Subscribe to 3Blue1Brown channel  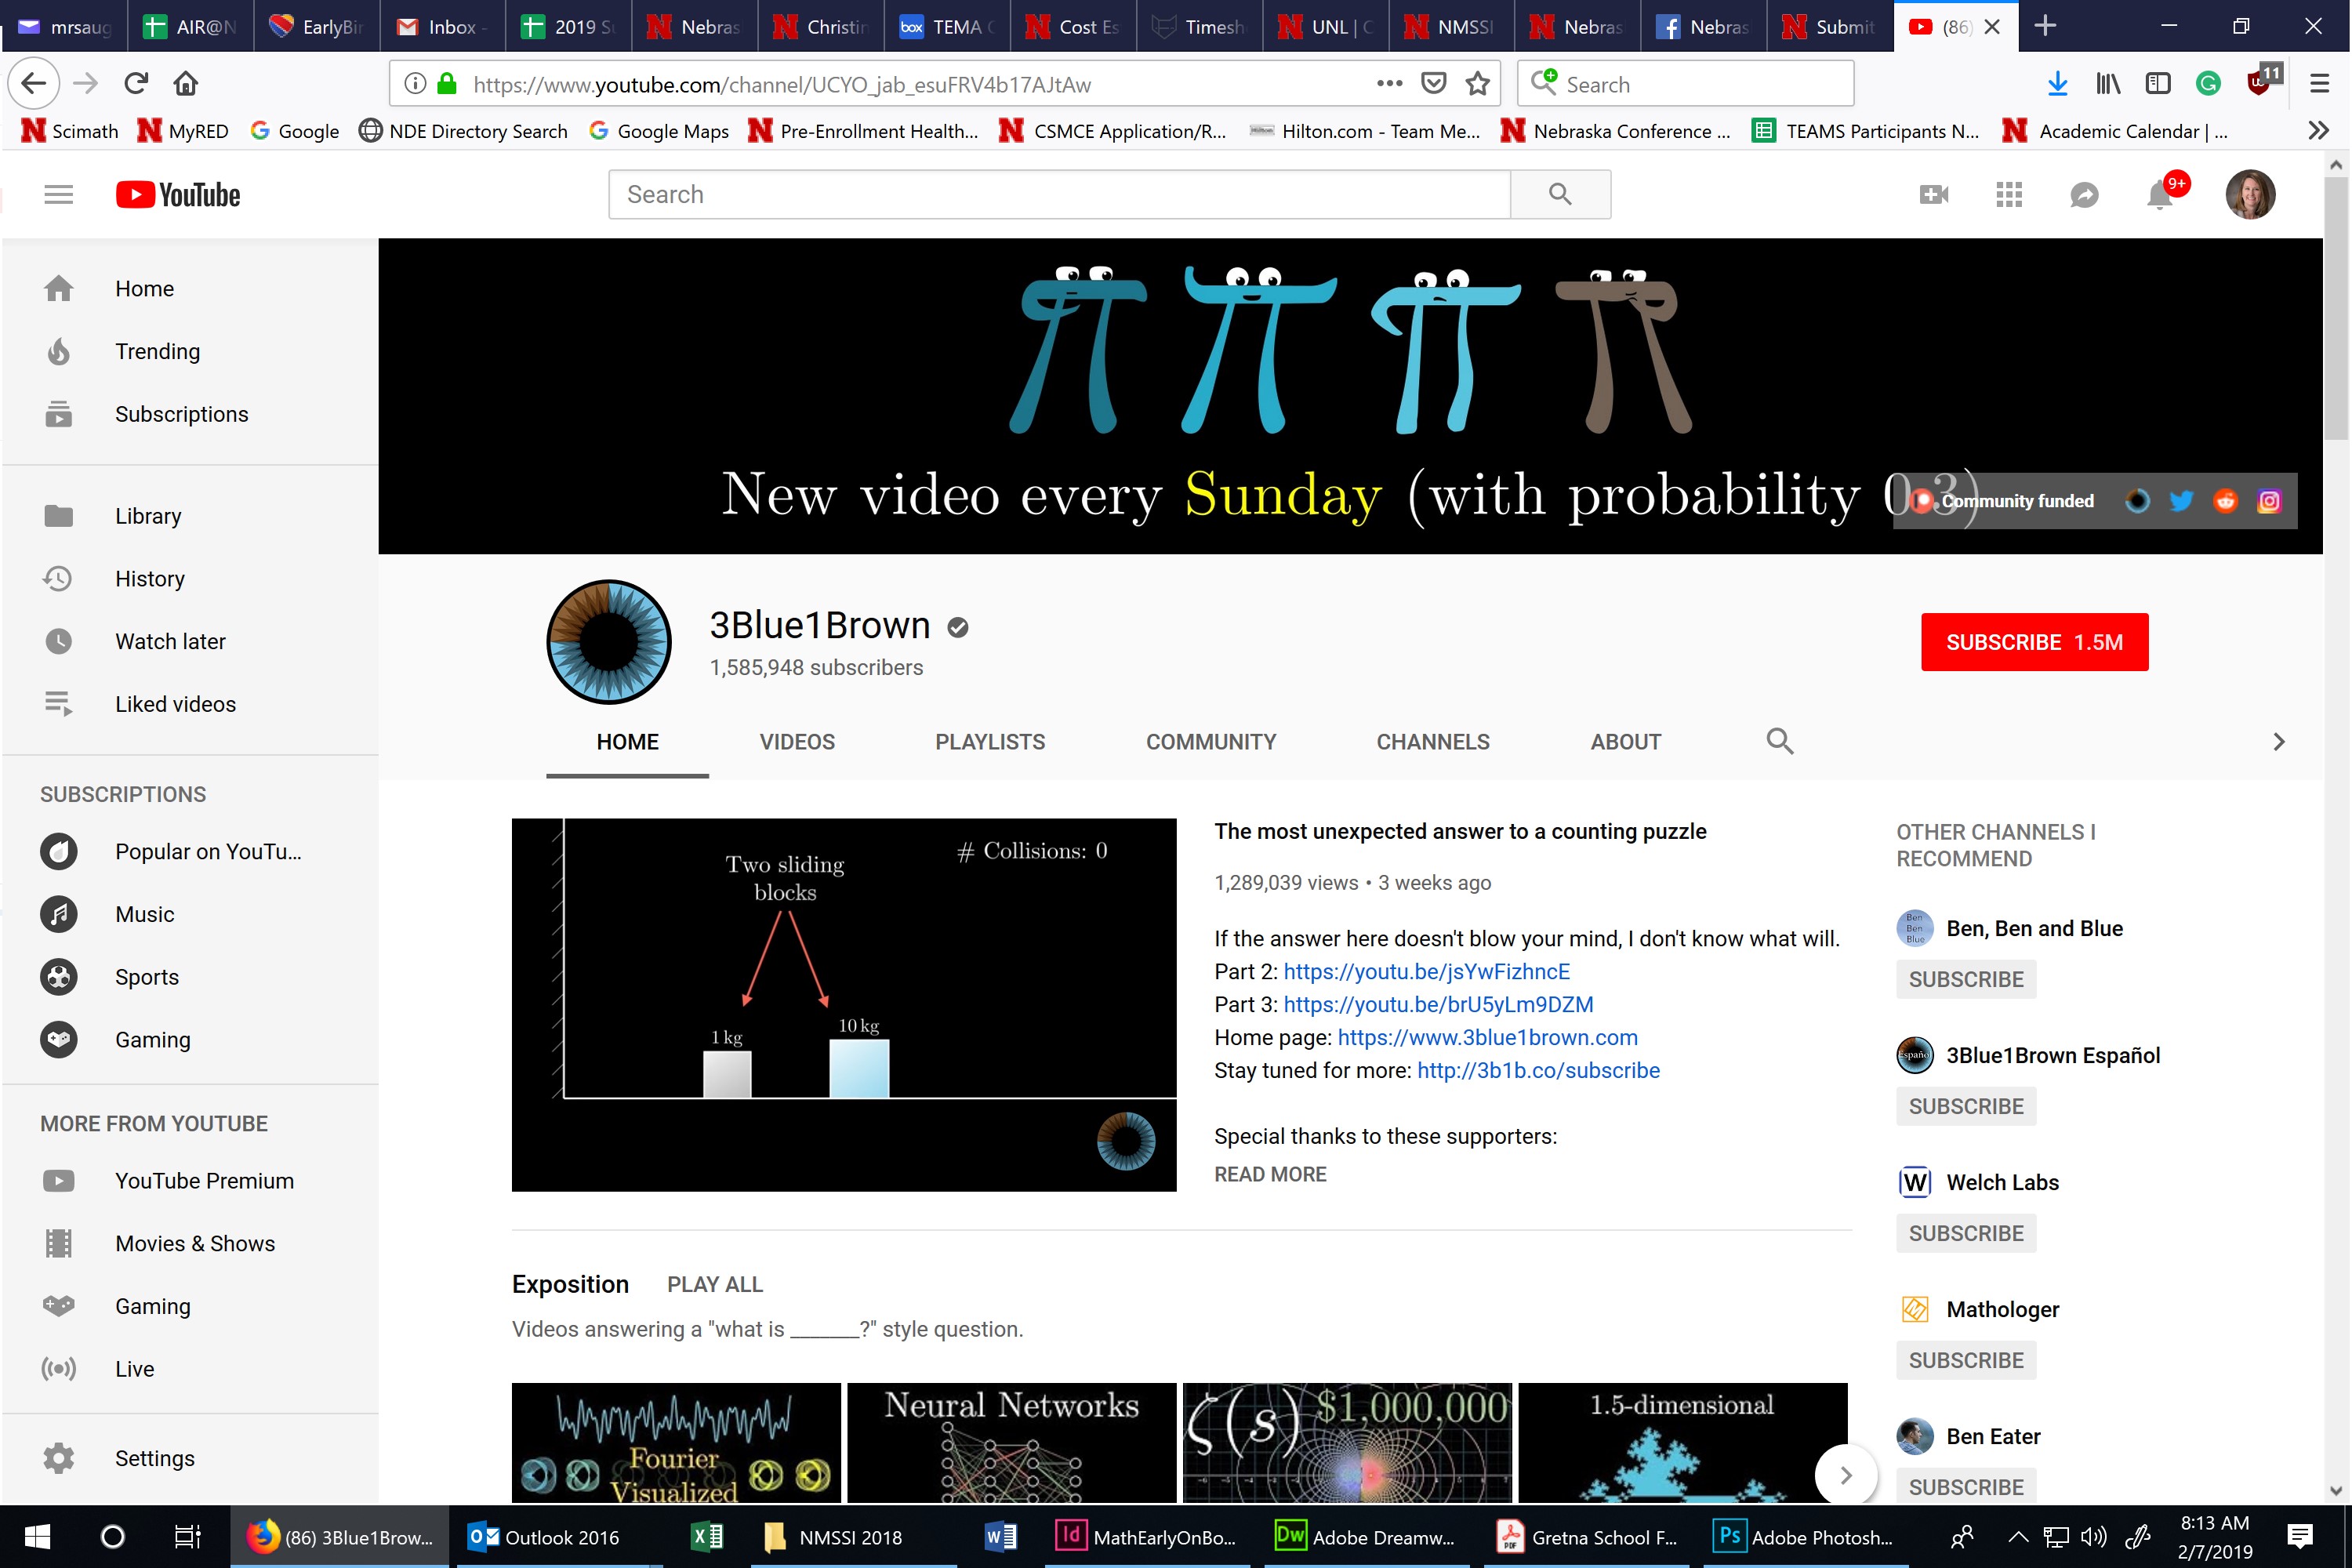[2033, 642]
